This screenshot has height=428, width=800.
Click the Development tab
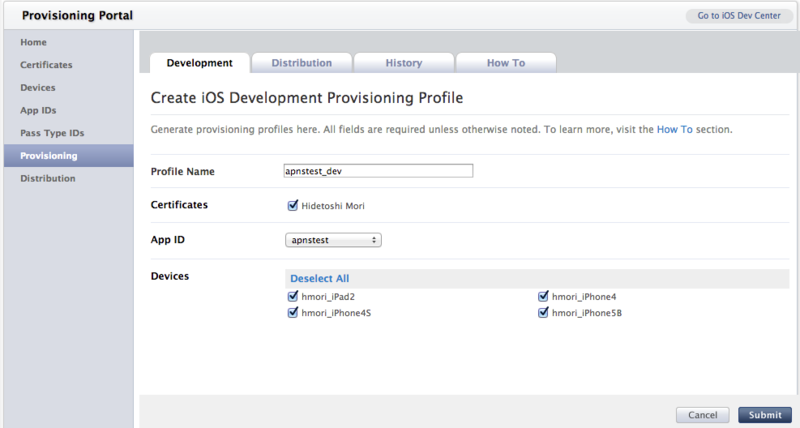click(x=200, y=63)
